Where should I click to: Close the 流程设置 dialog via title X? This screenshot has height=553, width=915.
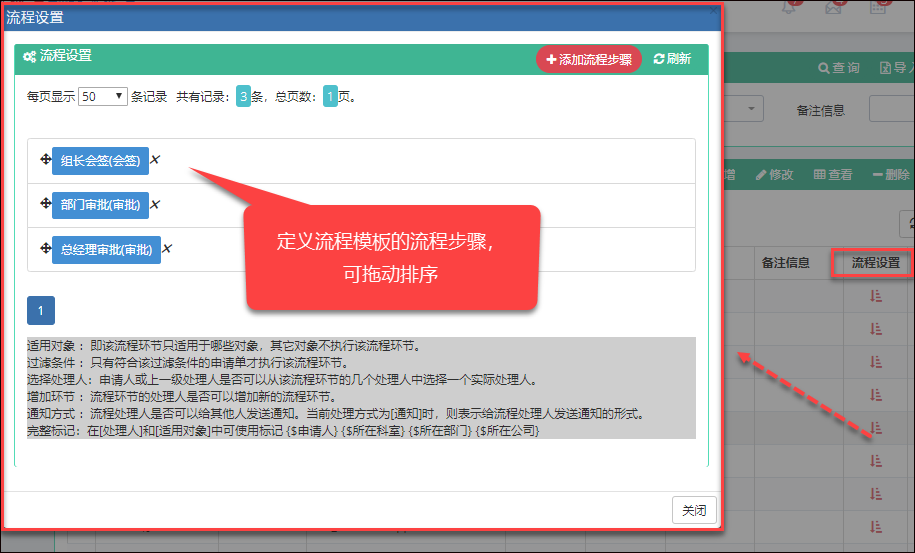713,10
